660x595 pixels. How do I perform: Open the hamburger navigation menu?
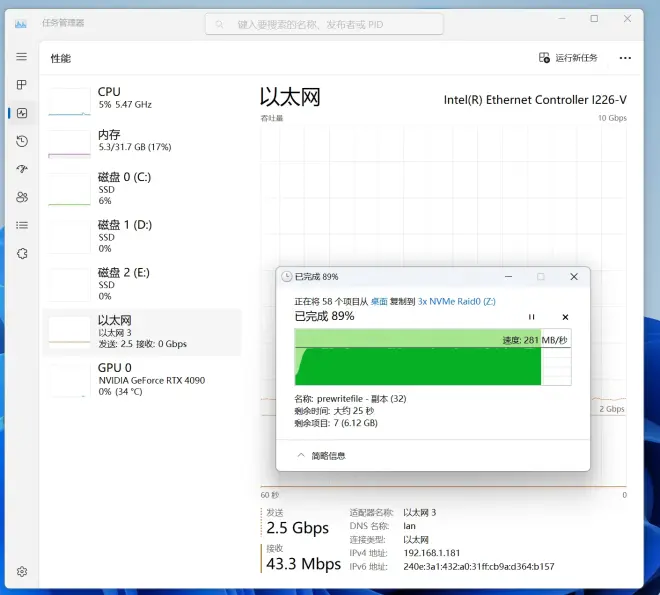click(x=21, y=57)
